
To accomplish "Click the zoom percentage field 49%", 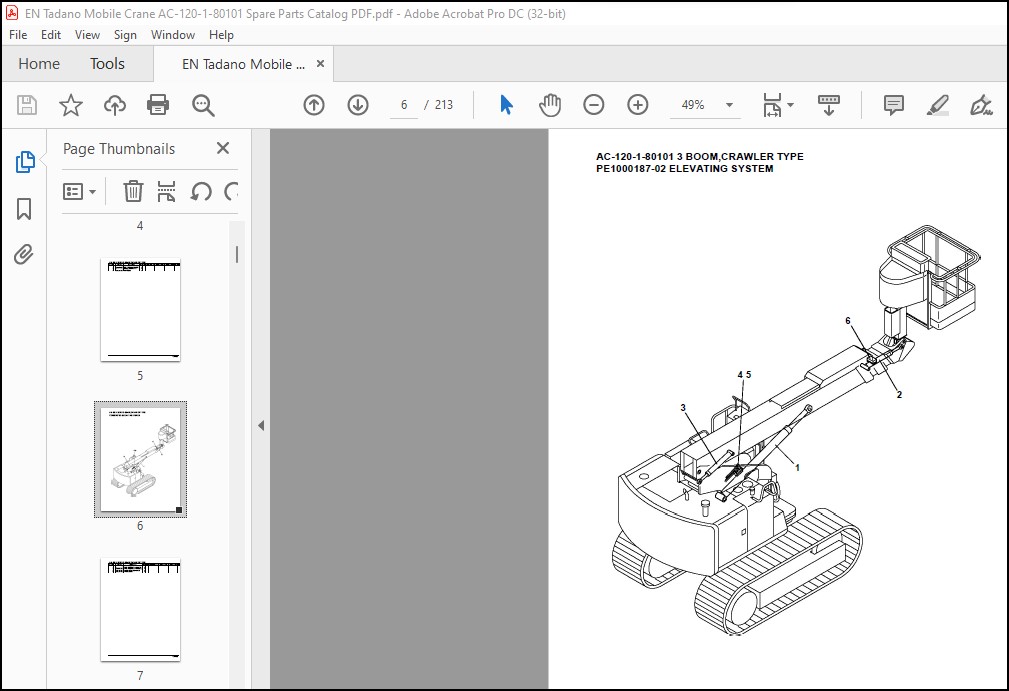I will coord(693,105).
